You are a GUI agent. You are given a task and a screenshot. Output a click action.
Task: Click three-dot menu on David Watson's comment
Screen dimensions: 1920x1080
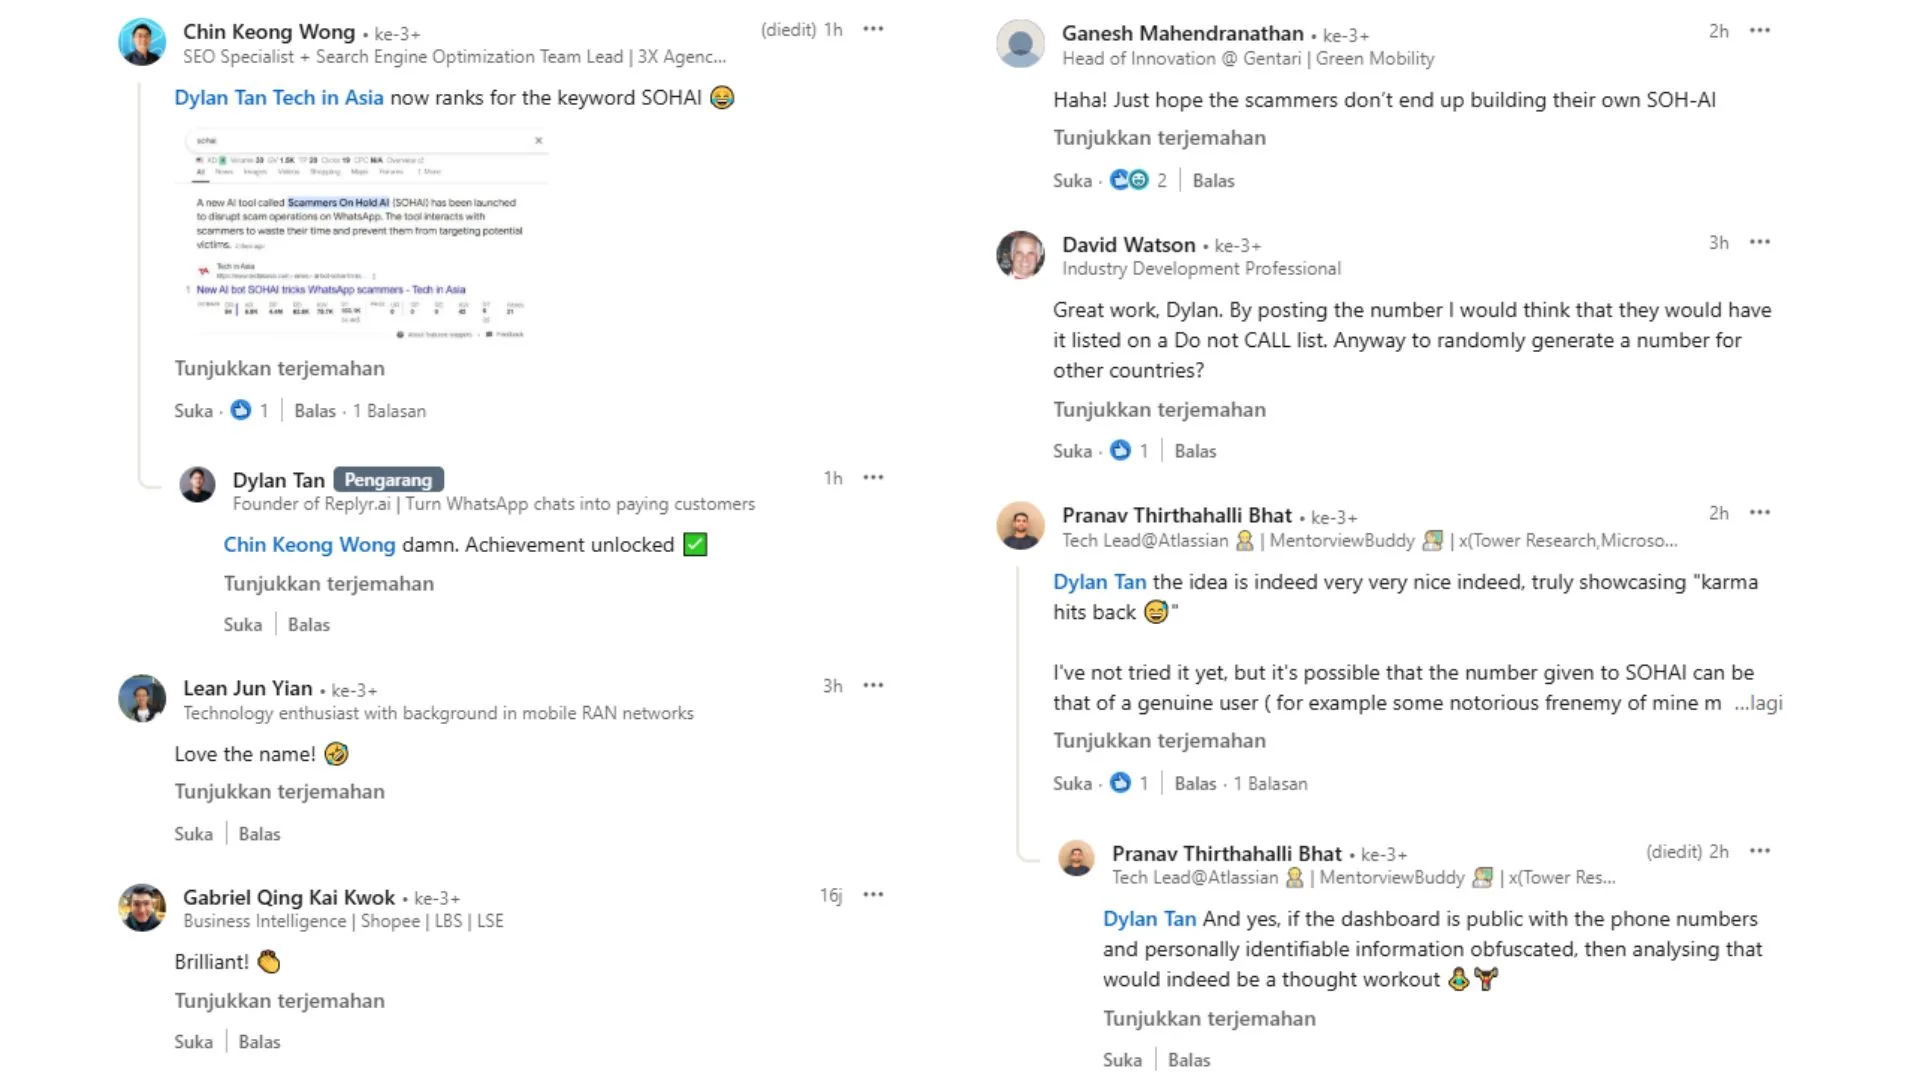point(1760,242)
